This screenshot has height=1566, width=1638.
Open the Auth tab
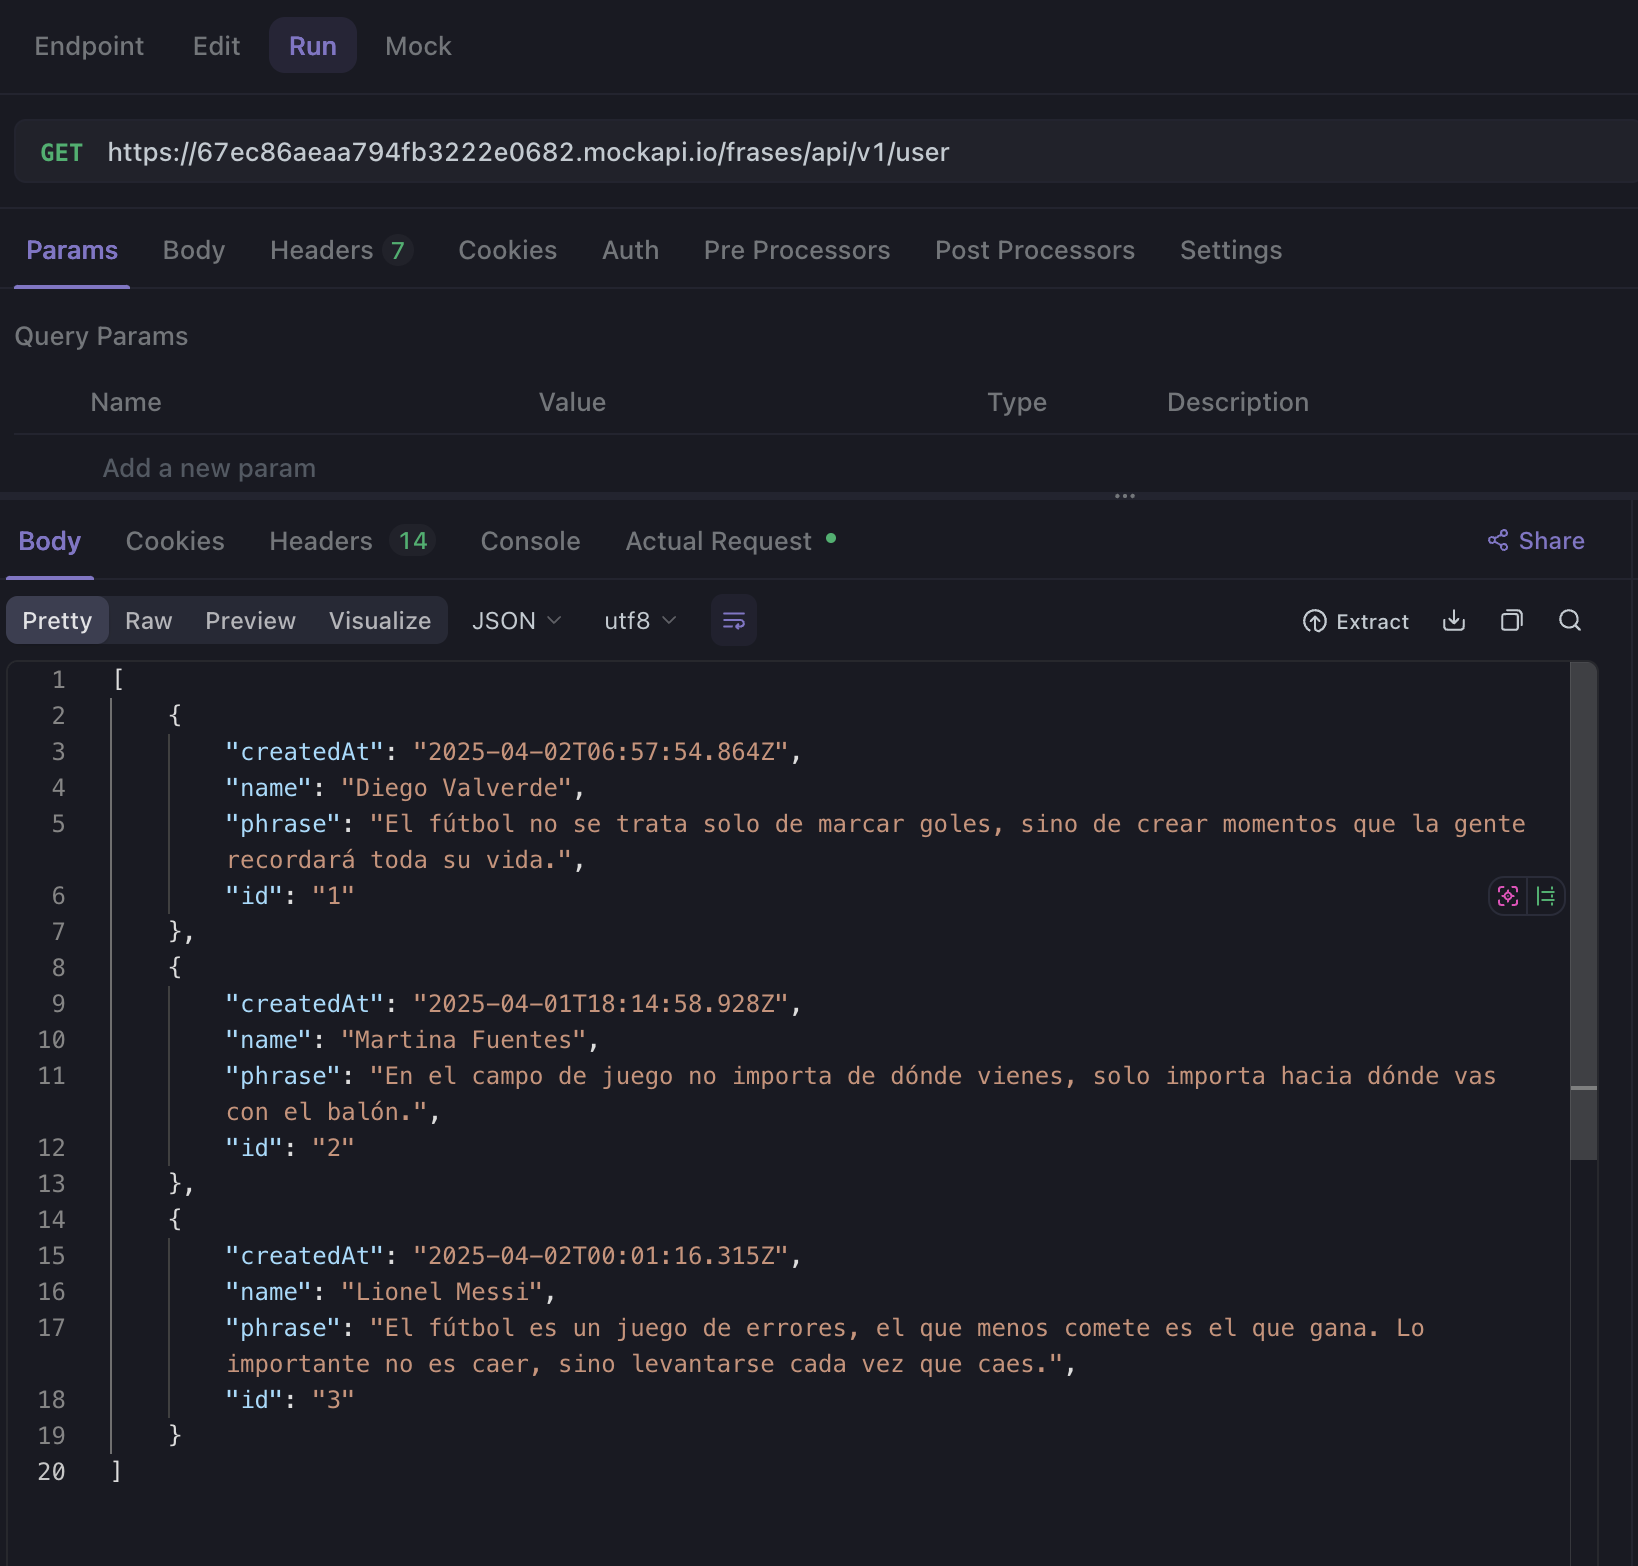click(x=630, y=251)
